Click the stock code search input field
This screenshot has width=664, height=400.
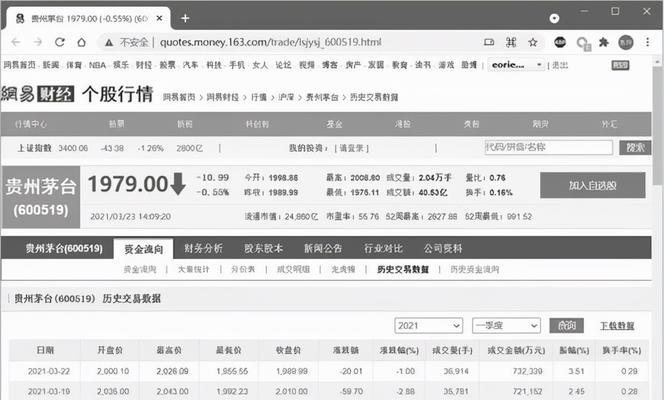point(548,147)
